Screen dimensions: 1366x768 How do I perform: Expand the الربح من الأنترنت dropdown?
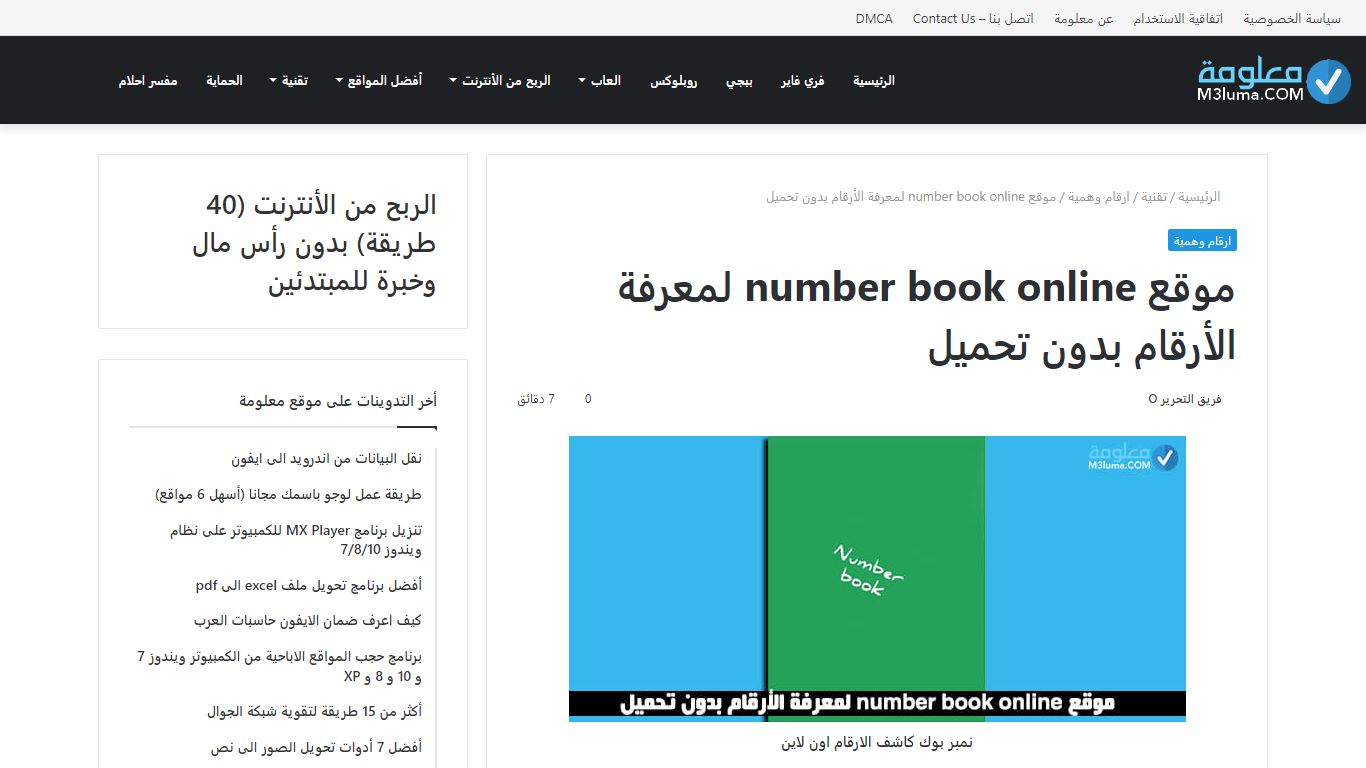(x=500, y=81)
